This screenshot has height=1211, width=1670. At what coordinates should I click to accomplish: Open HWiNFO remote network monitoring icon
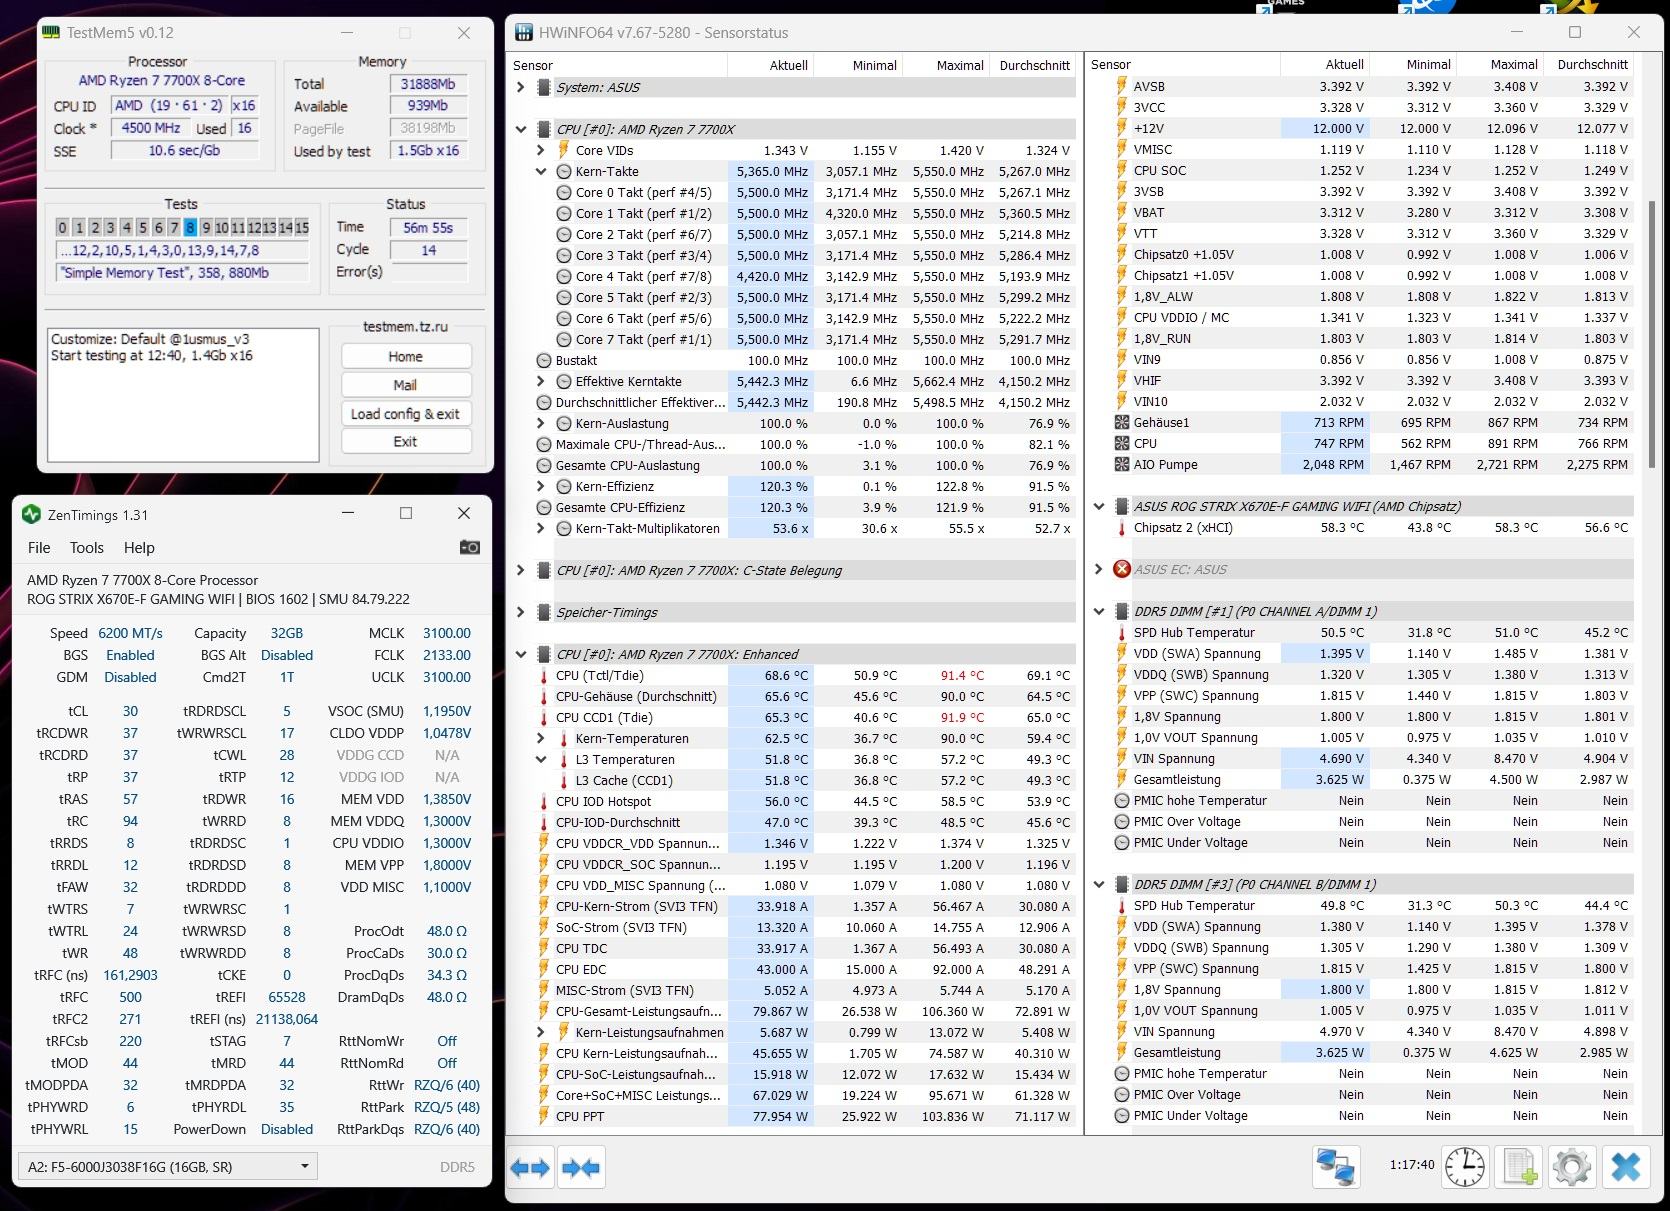click(1336, 1166)
